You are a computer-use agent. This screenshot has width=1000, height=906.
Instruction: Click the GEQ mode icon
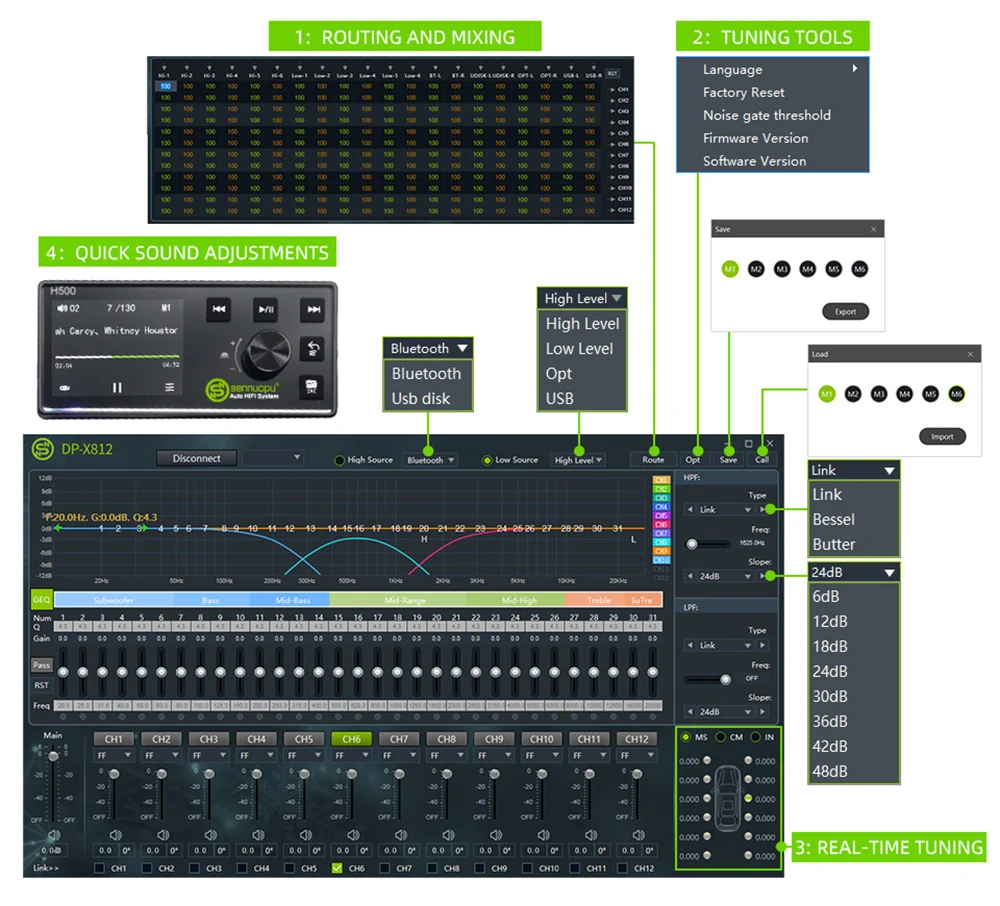[41, 600]
